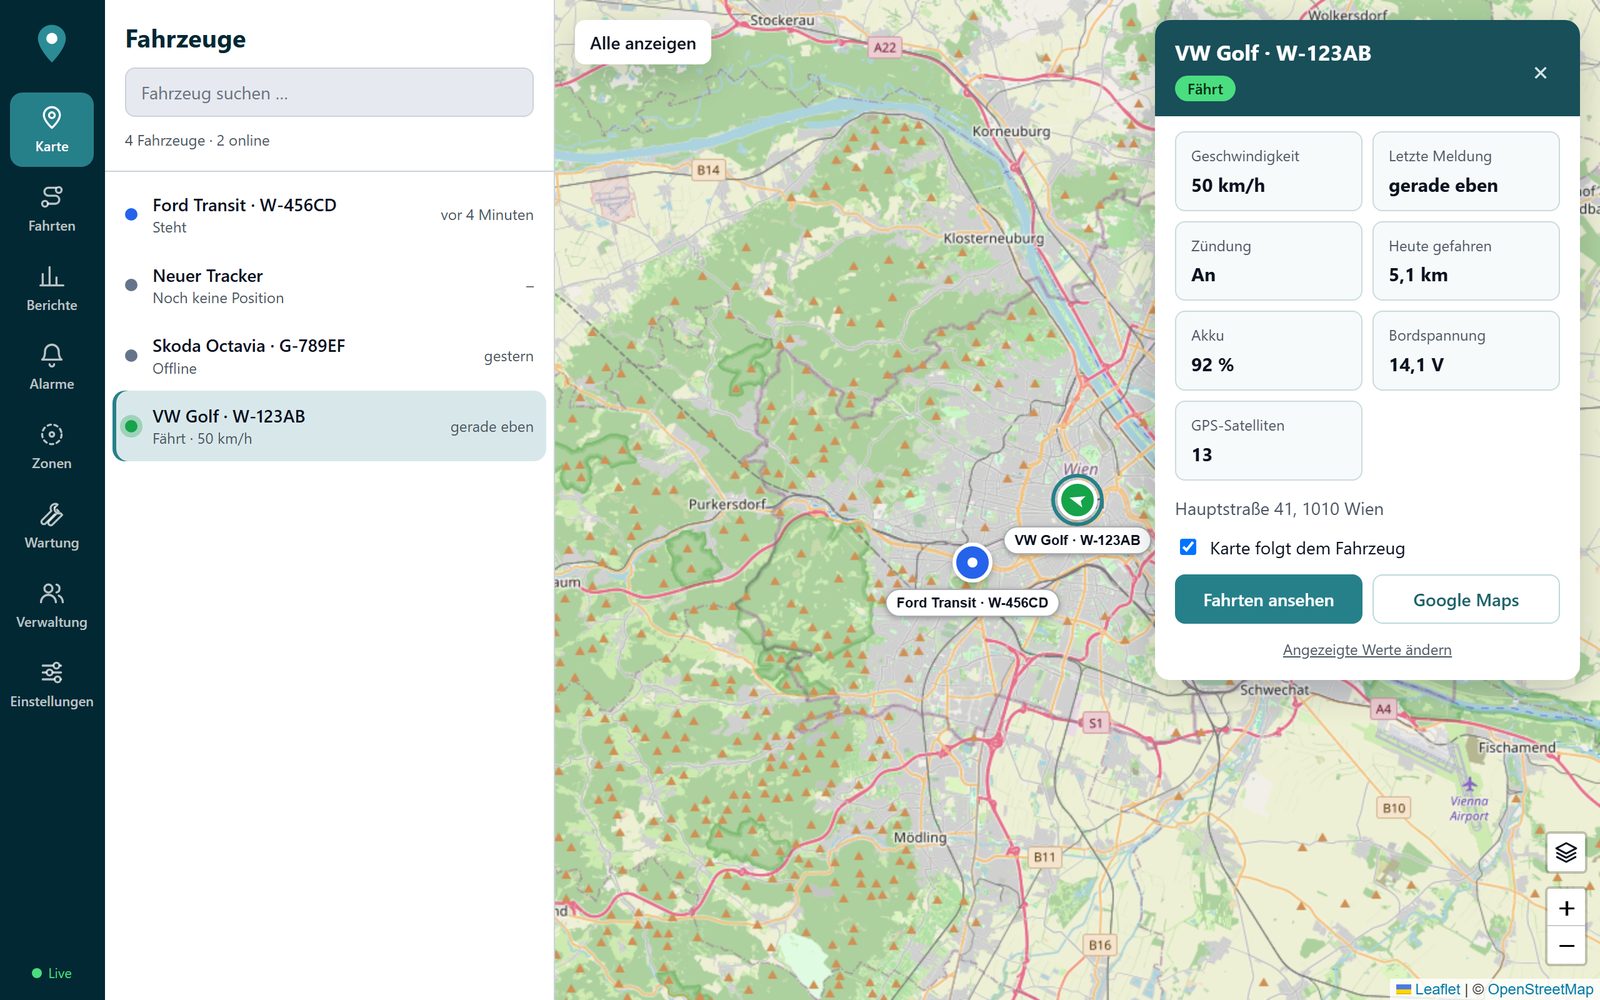
Task: Click the Live status indicator
Action: (x=52, y=973)
